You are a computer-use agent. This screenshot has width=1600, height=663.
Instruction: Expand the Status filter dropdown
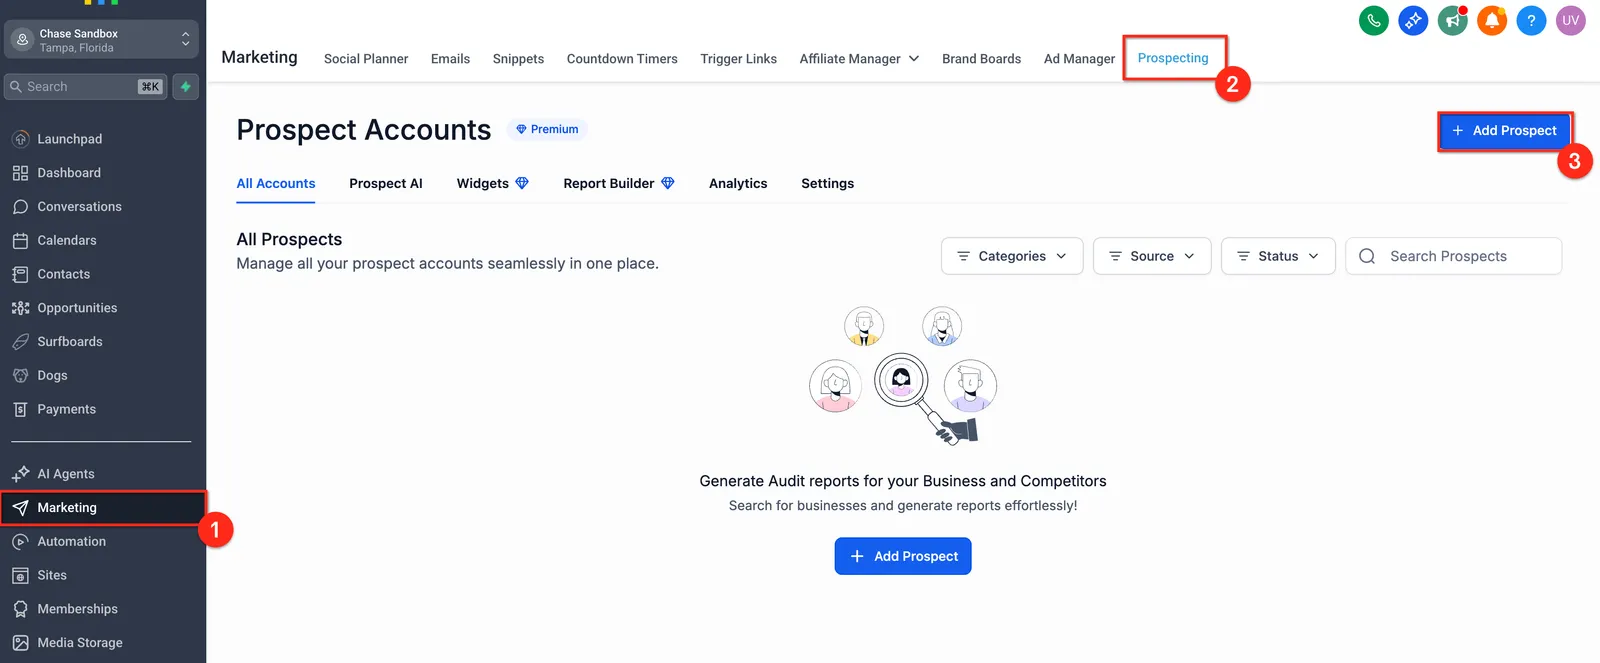click(x=1278, y=256)
